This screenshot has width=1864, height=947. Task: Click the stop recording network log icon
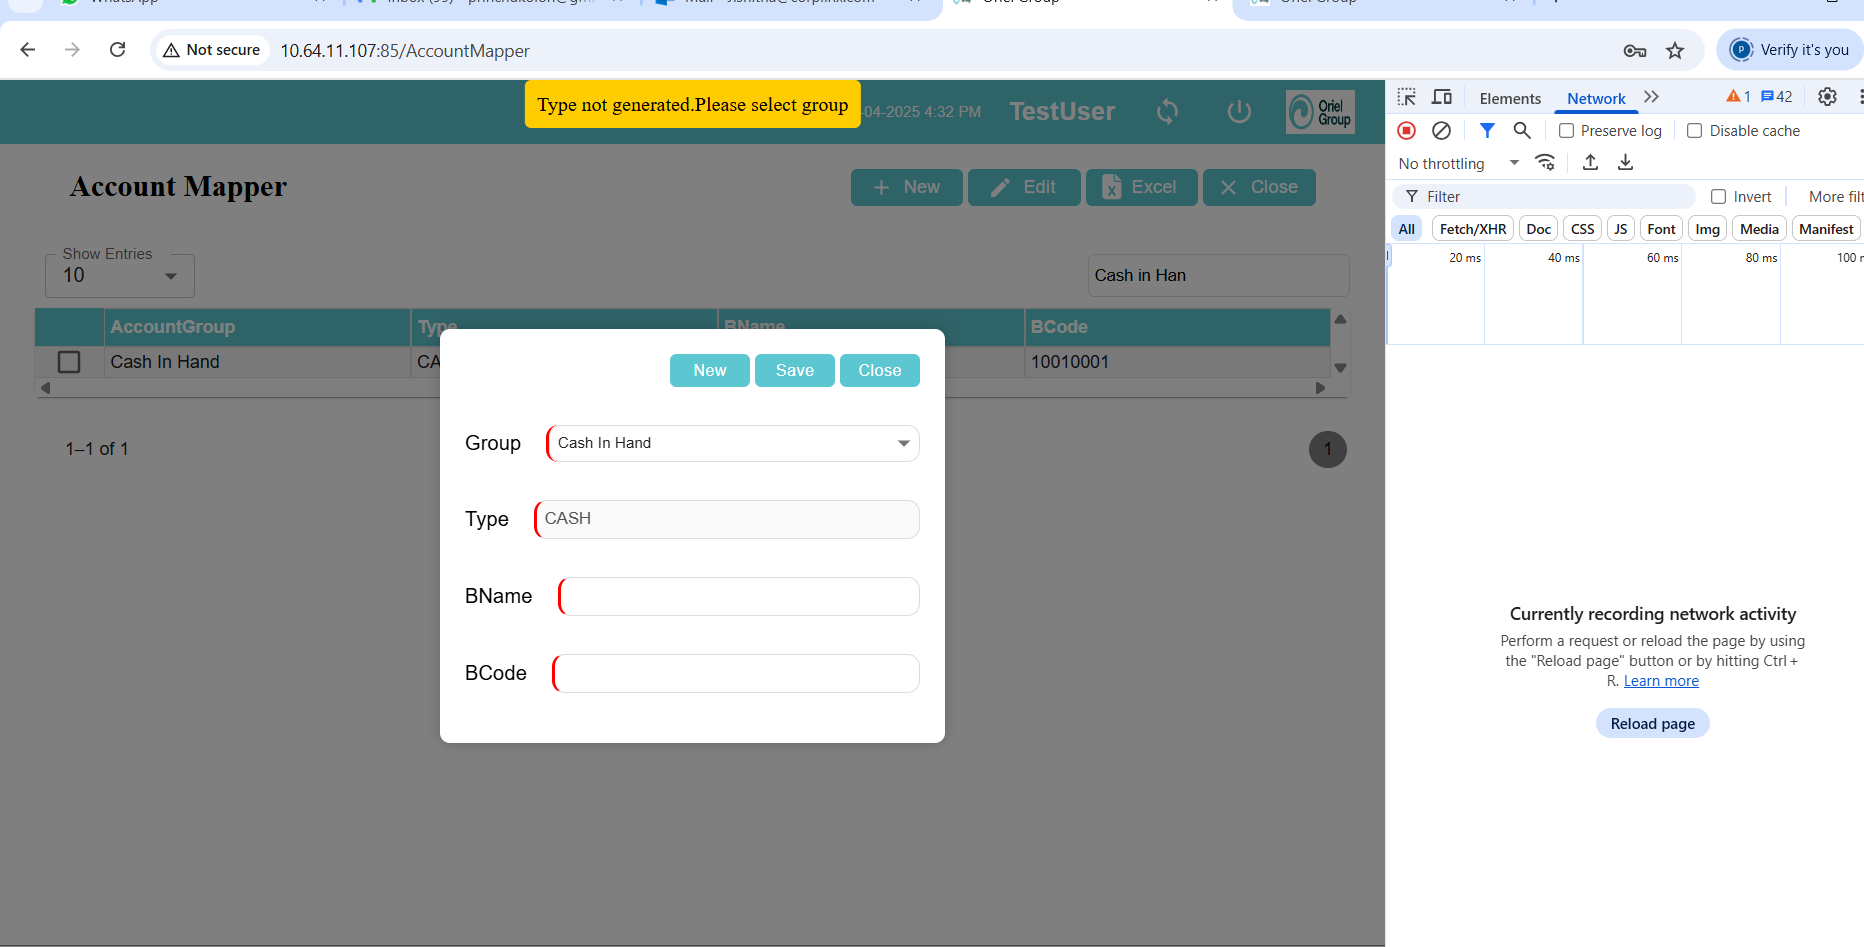pos(1407,130)
